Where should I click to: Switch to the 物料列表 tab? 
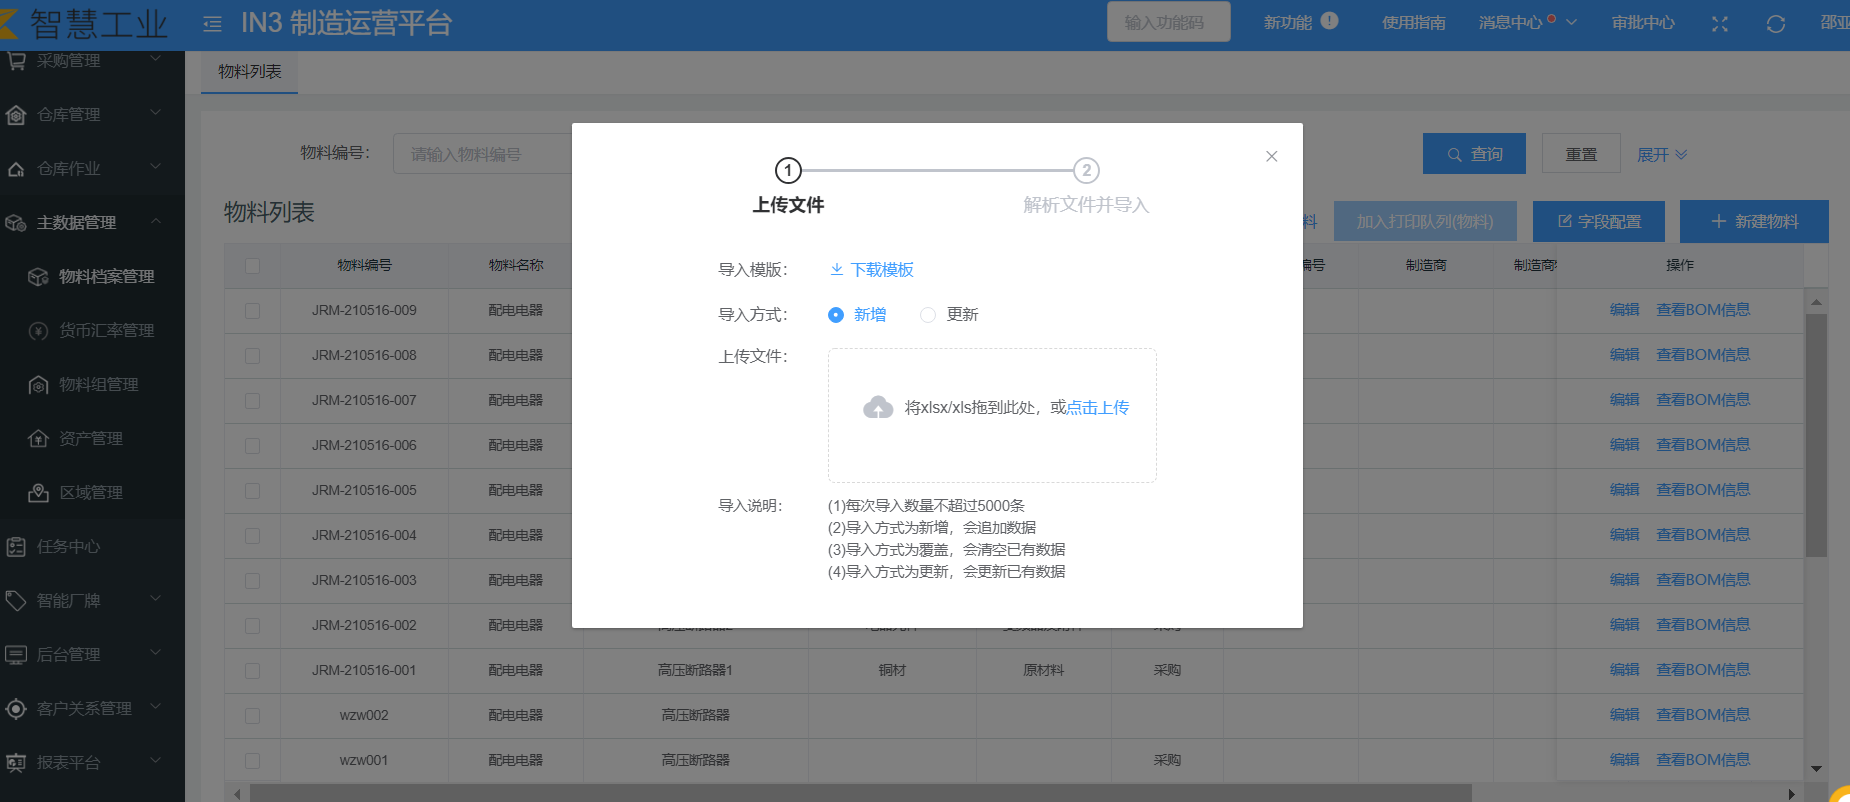click(x=249, y=72)
